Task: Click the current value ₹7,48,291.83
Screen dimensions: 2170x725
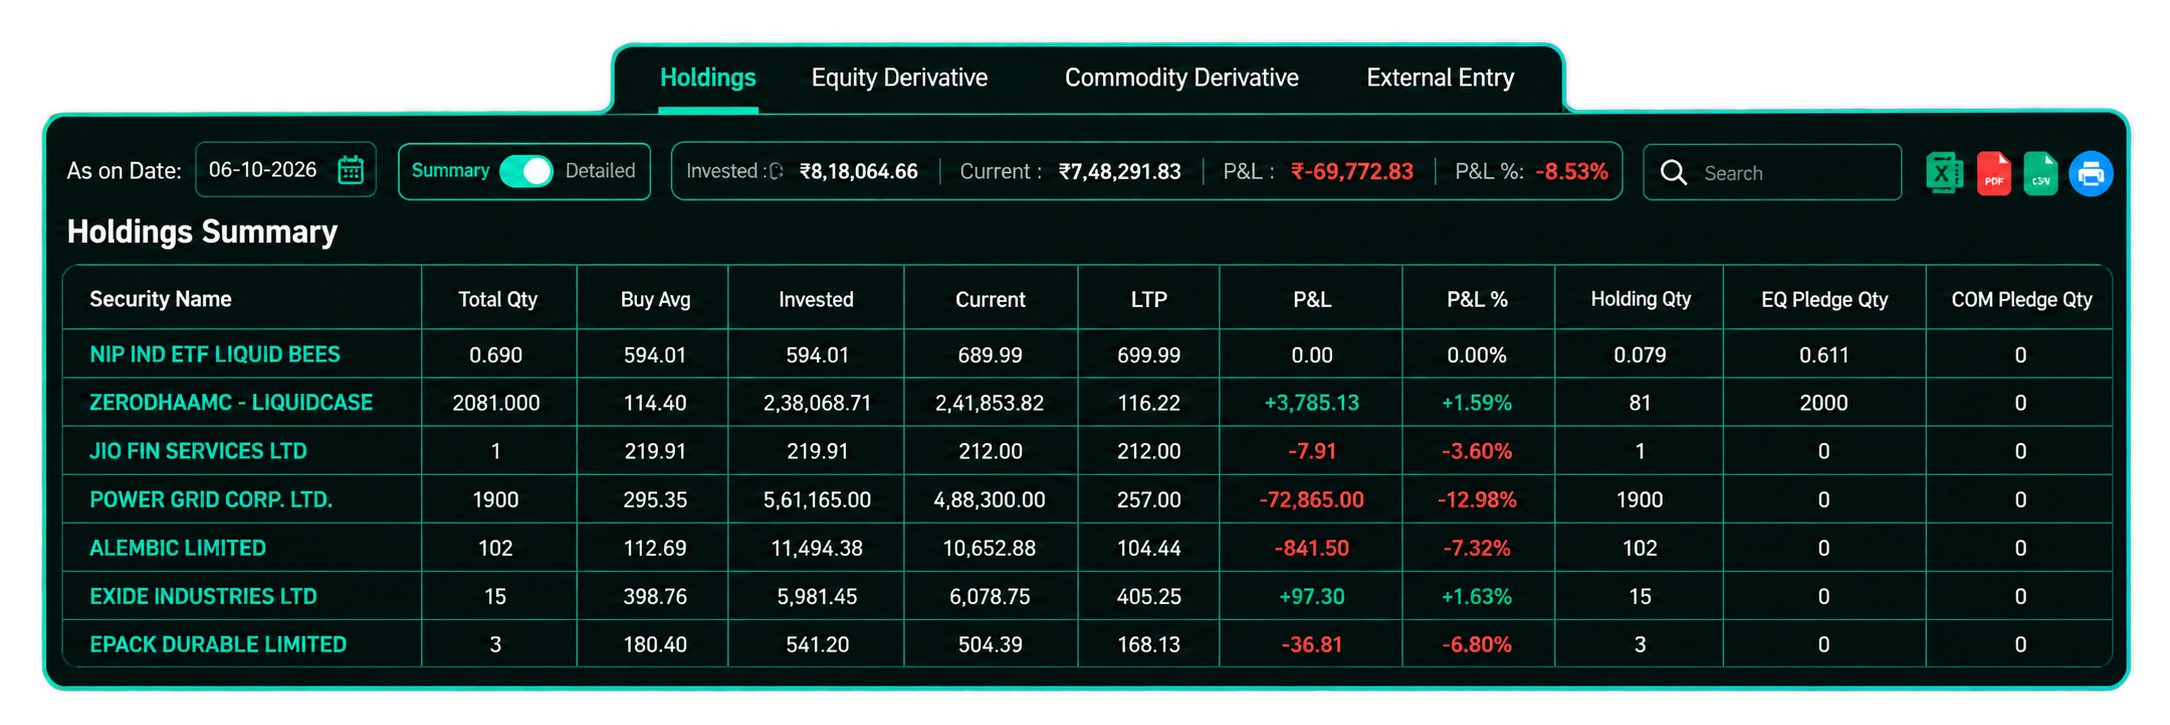Action: coord(1119,171)
